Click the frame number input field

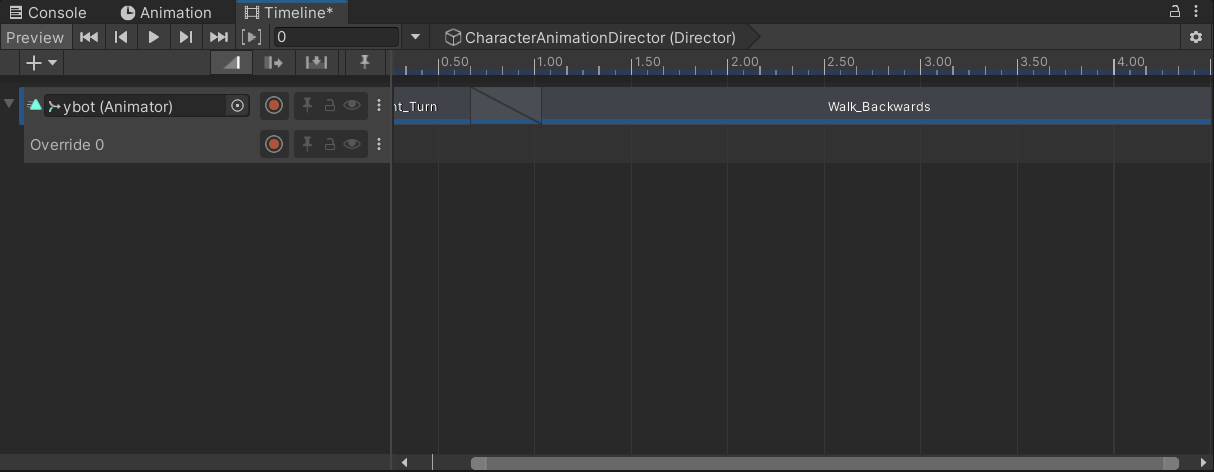click(x=335, y=37)
